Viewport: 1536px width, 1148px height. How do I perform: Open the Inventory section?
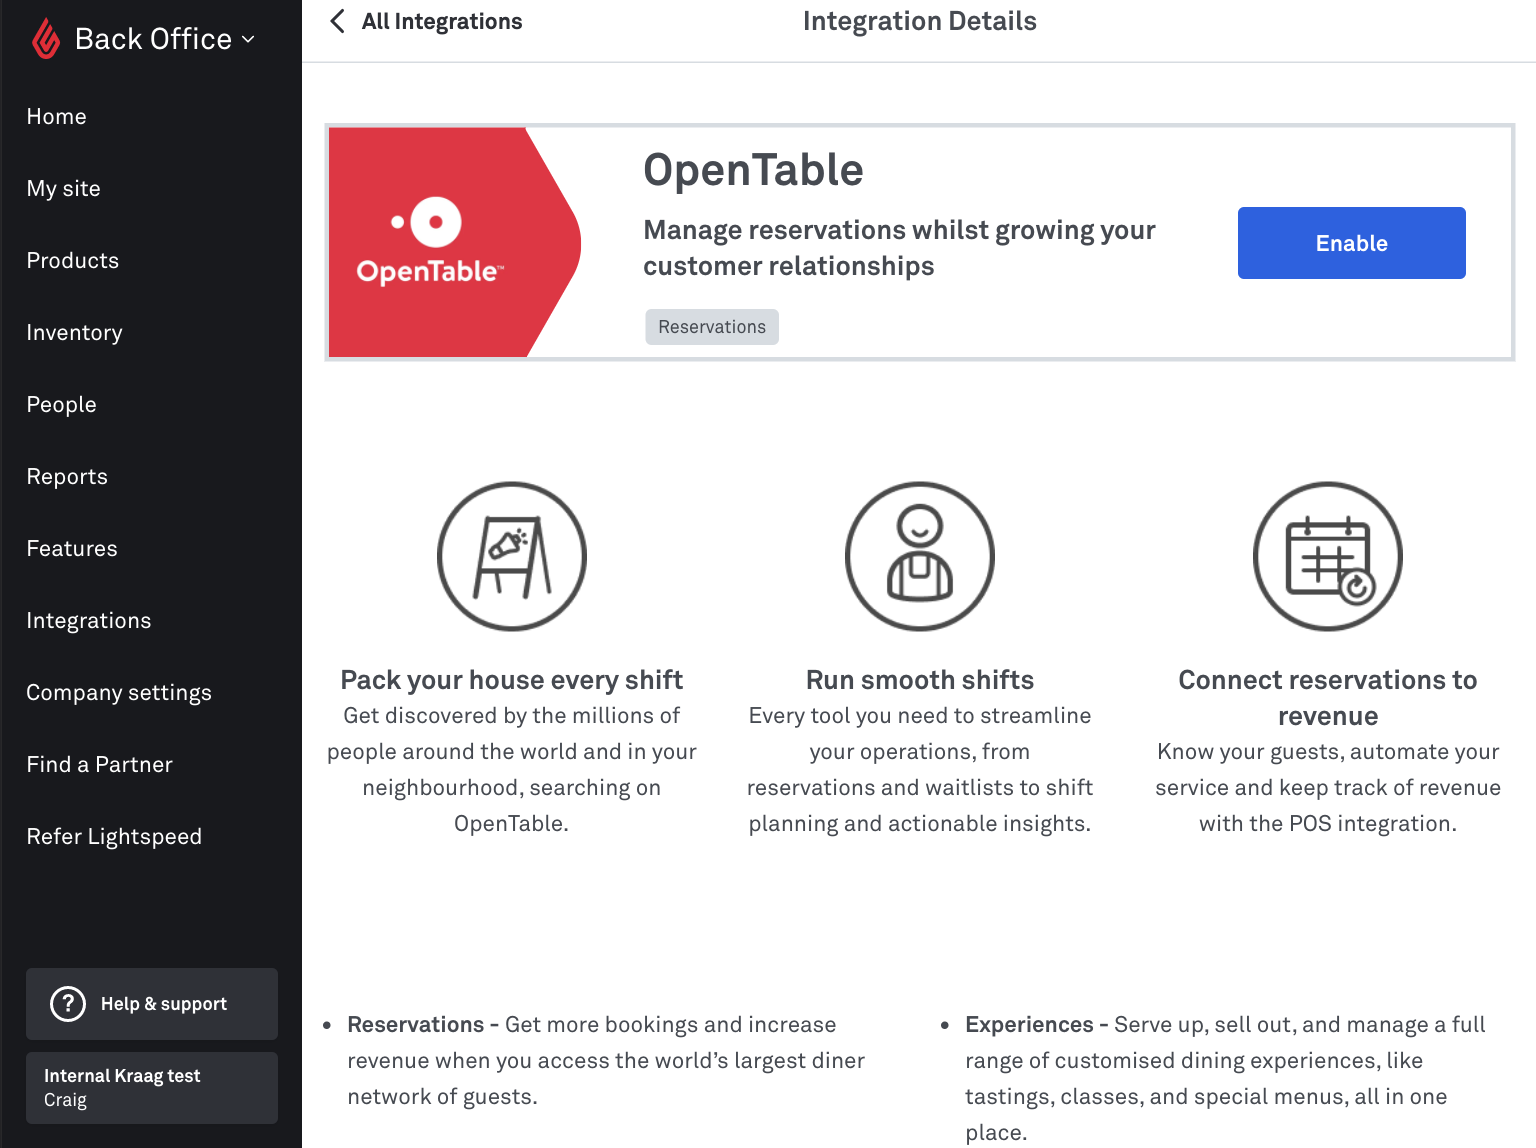(x=74, y=333)
